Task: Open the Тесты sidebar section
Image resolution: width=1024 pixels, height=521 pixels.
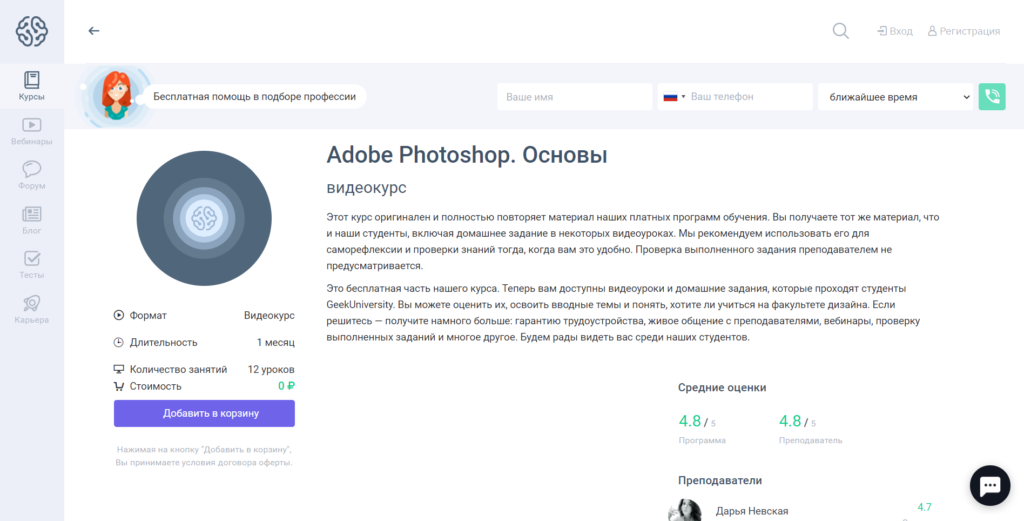Action: click(32, 265)
